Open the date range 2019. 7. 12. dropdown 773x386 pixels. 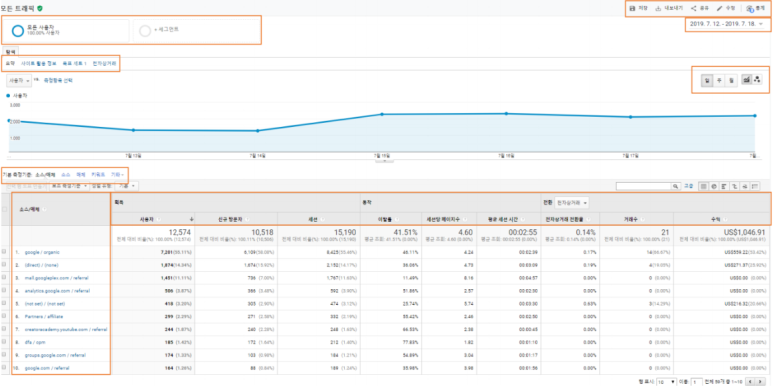coord(726,24)
